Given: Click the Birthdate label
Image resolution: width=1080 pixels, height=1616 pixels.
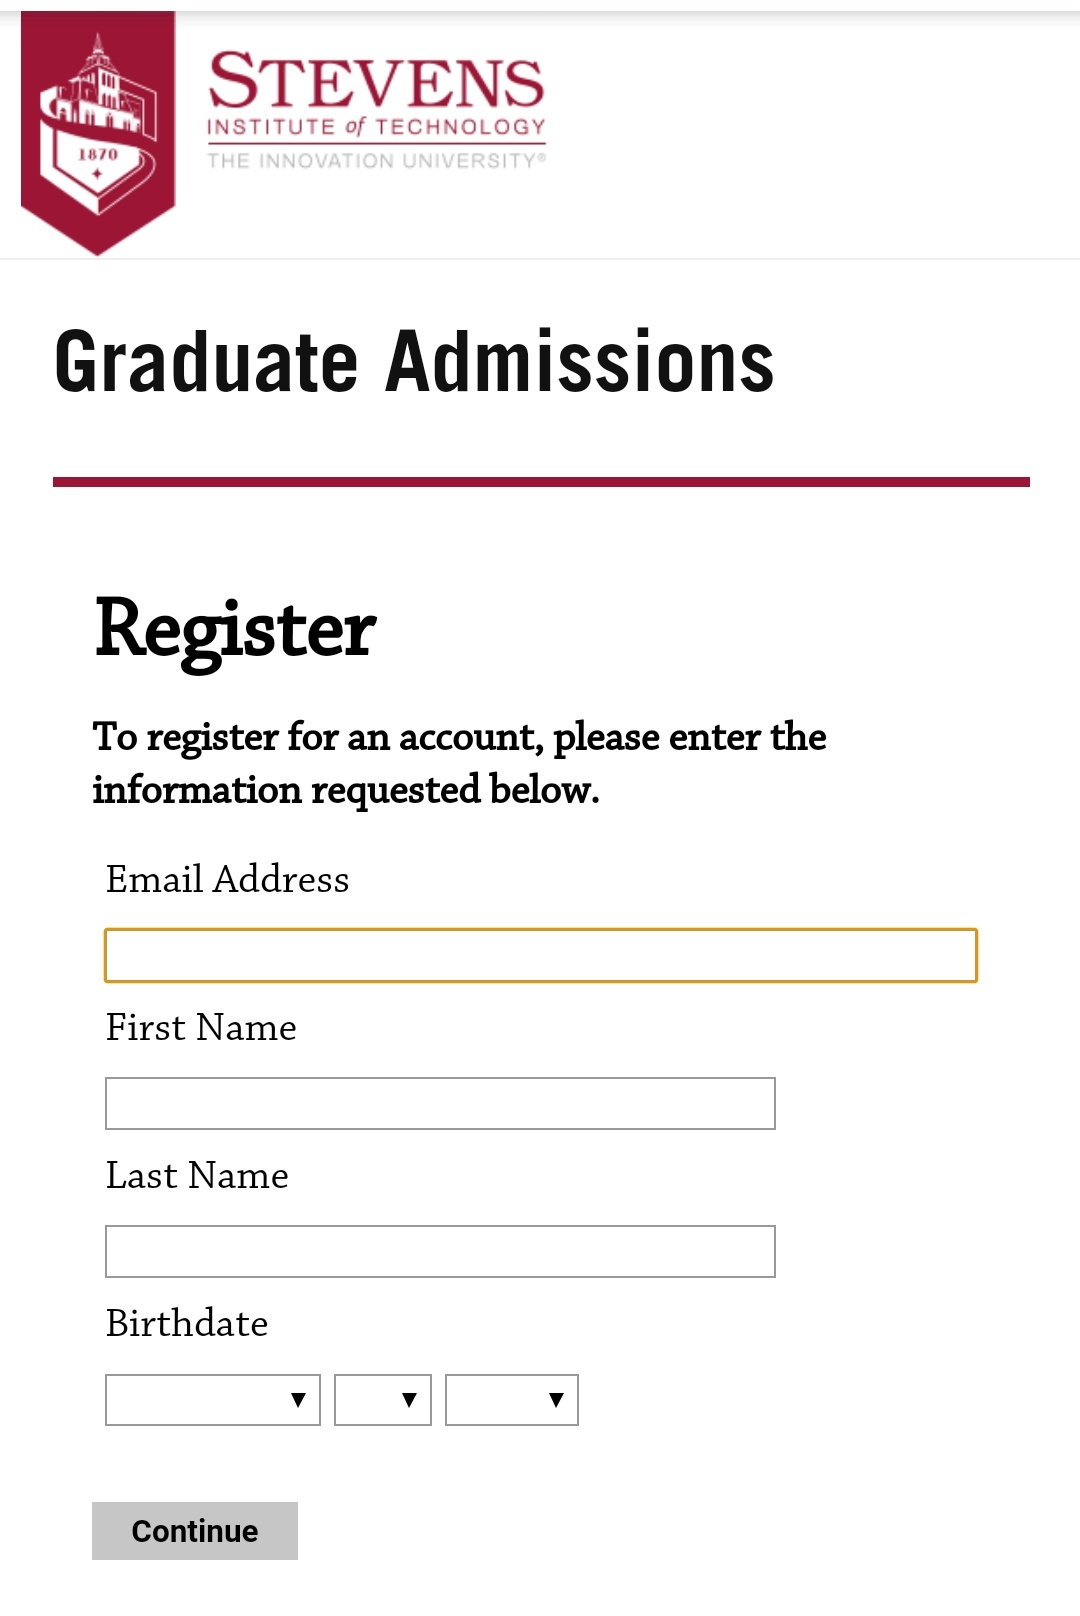Looking at the screenshot, I should coord(187,1323).
